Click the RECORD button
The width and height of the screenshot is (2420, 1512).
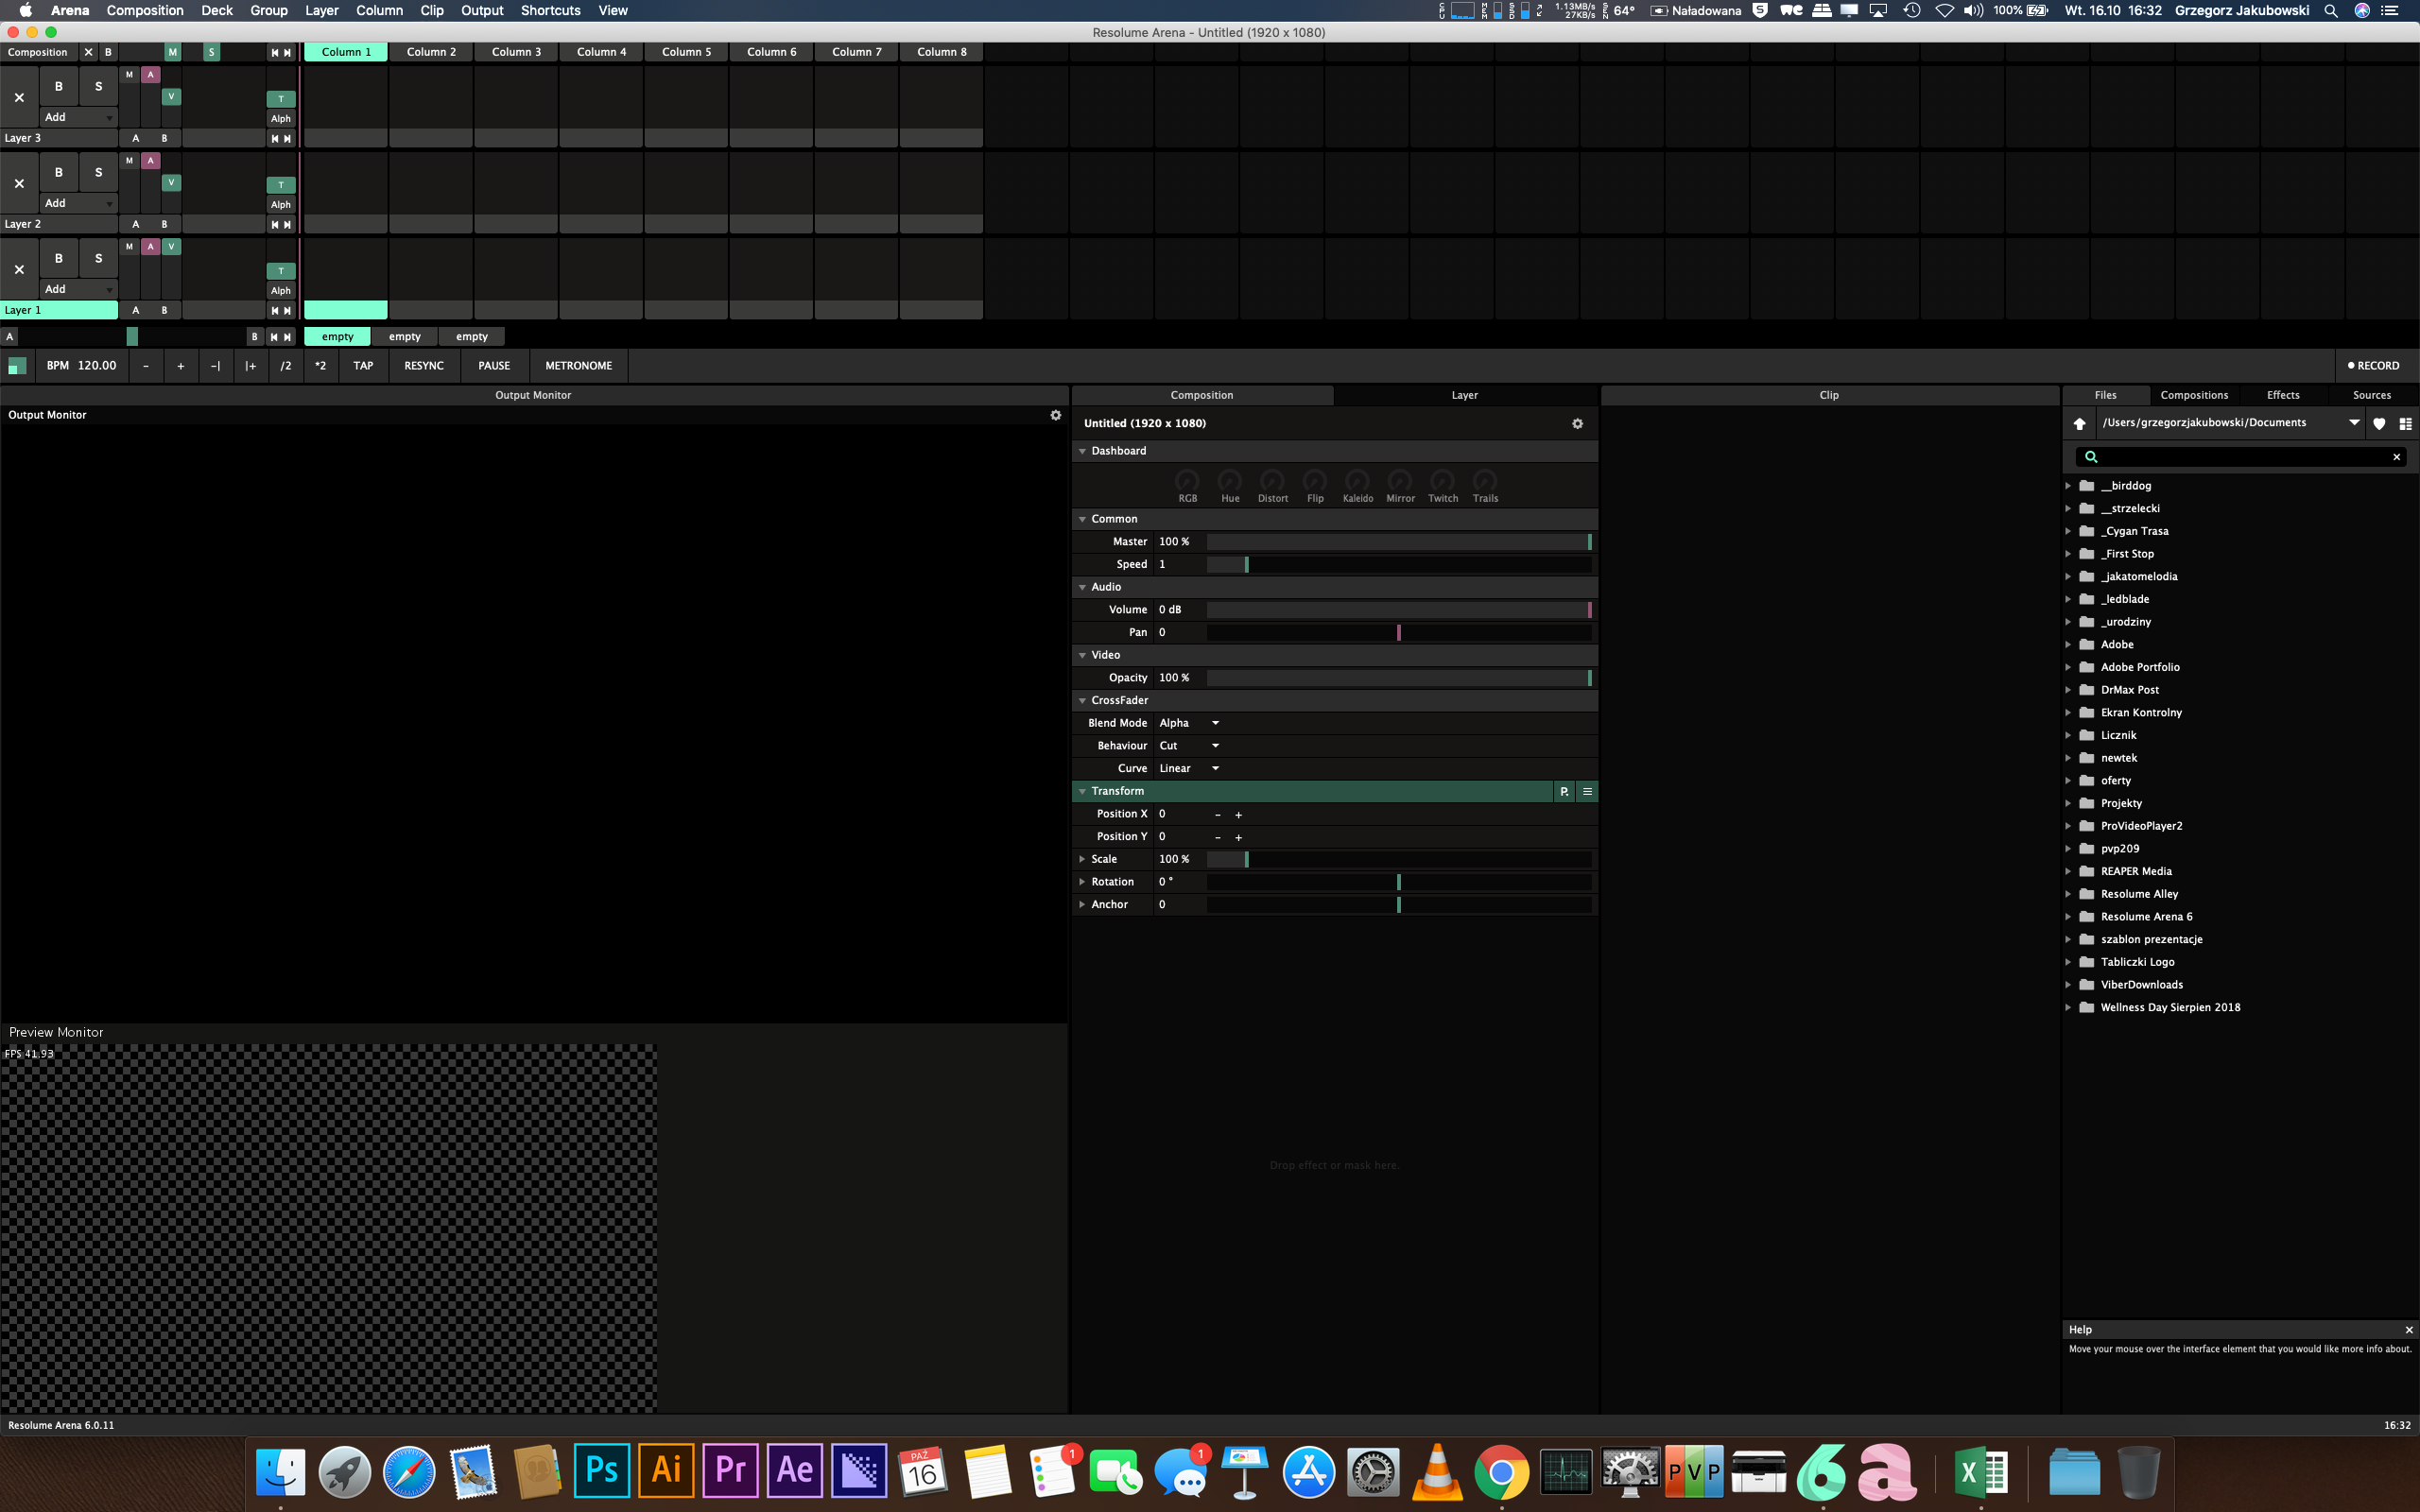[2373, 366]
